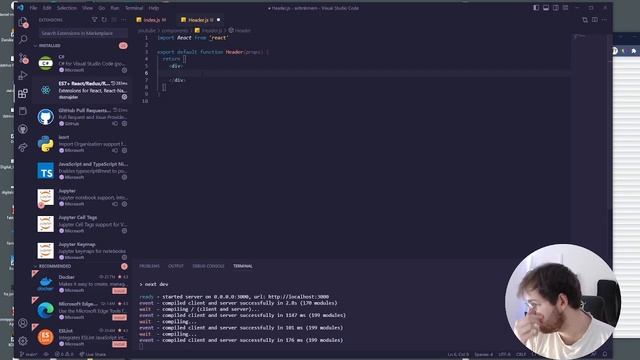This screenshot has width=640, height=360.
Task: Select the Header.js editor tab
Action: 198,20
